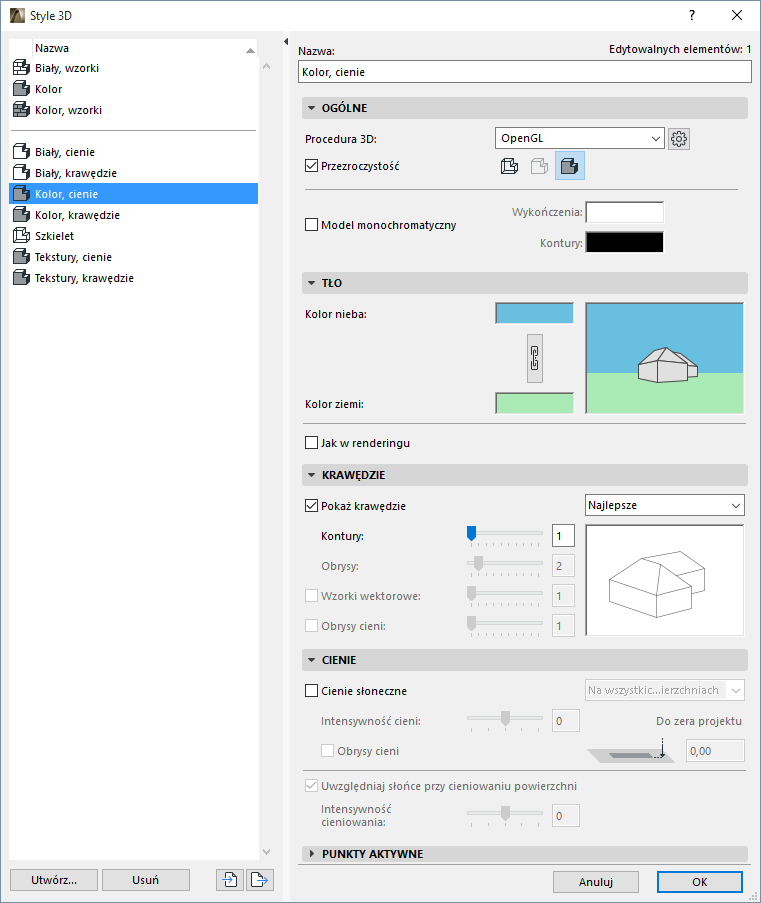
Task: Click the icon of Biały, krawędzie style
Action: coord(21,173)
